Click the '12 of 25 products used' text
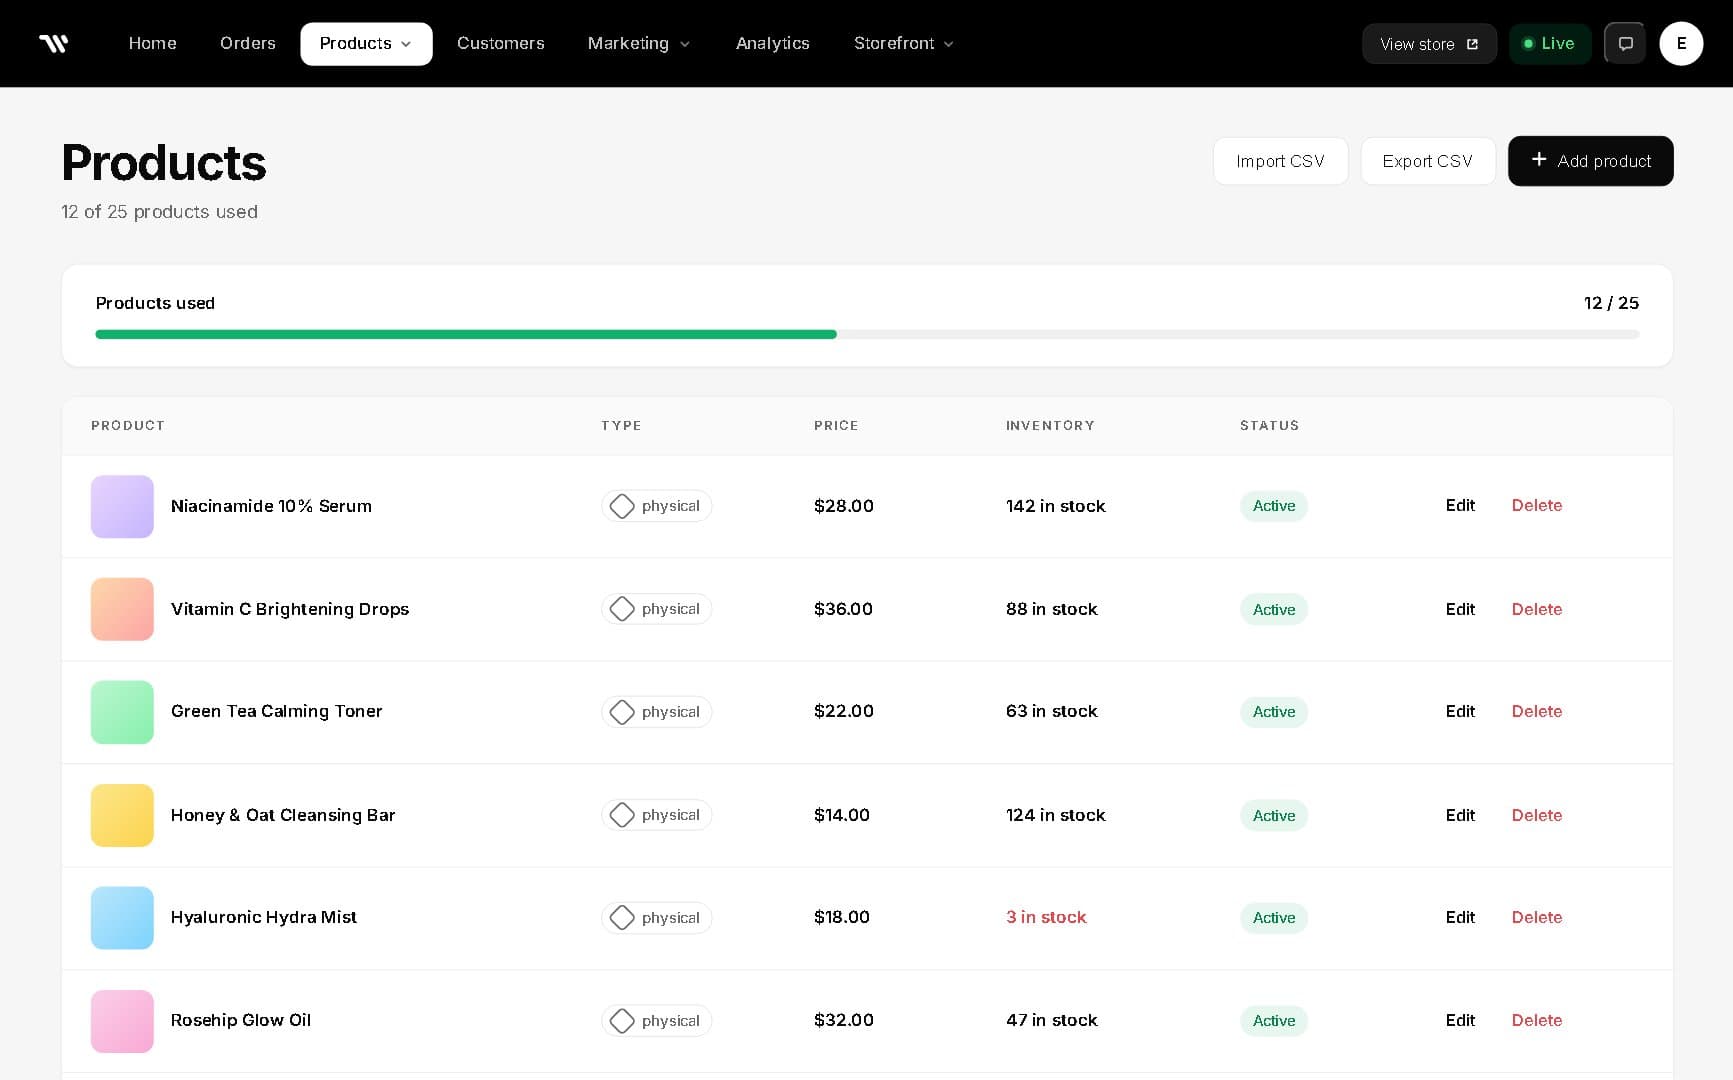Image resolution: width=1733 pixels, height=1080 pixels. [x=160, y=212]
